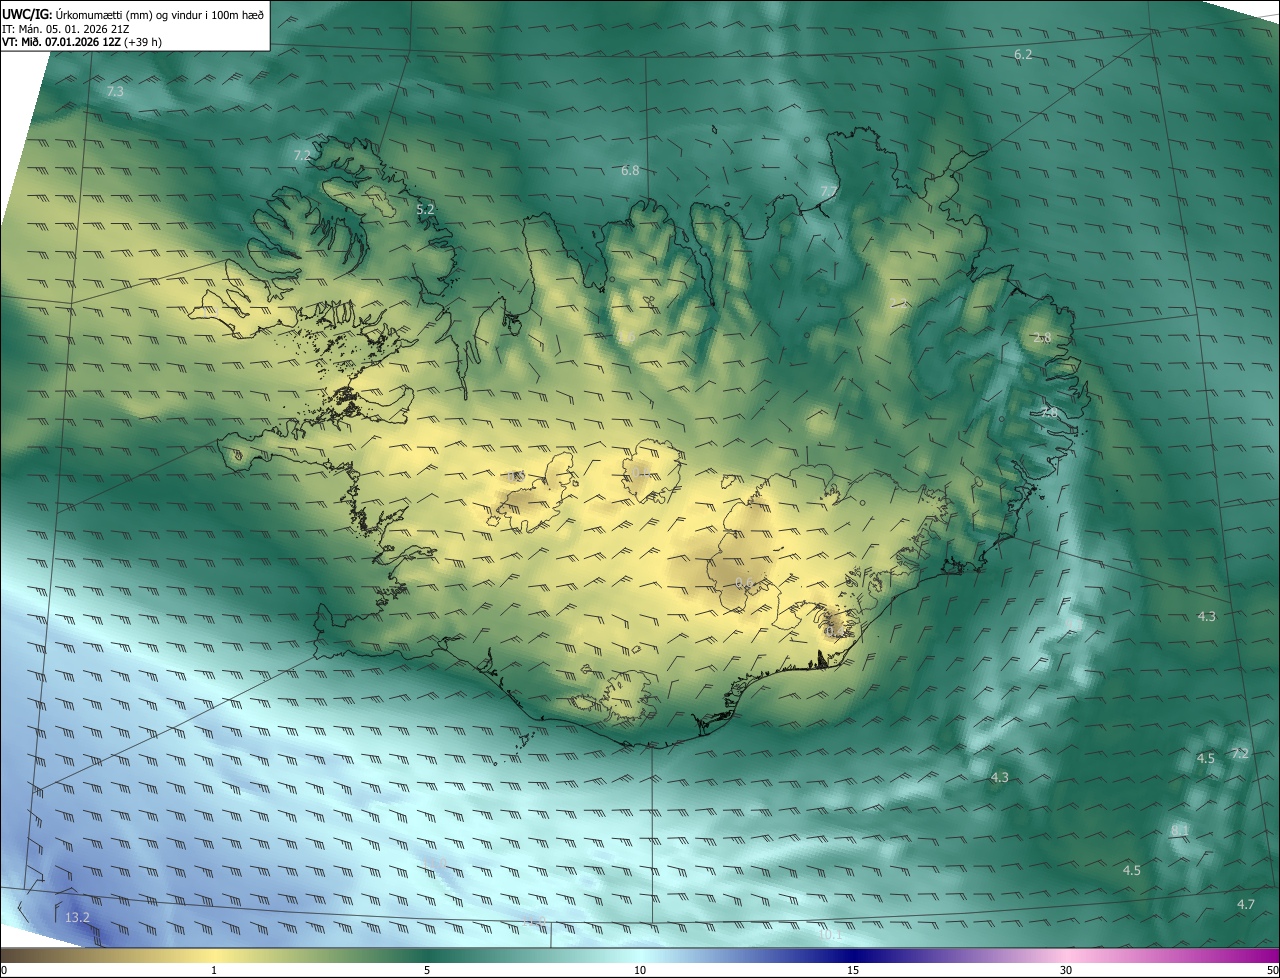Click the precipitation color scale bar

pyautogui.click(x=640, y=955)
